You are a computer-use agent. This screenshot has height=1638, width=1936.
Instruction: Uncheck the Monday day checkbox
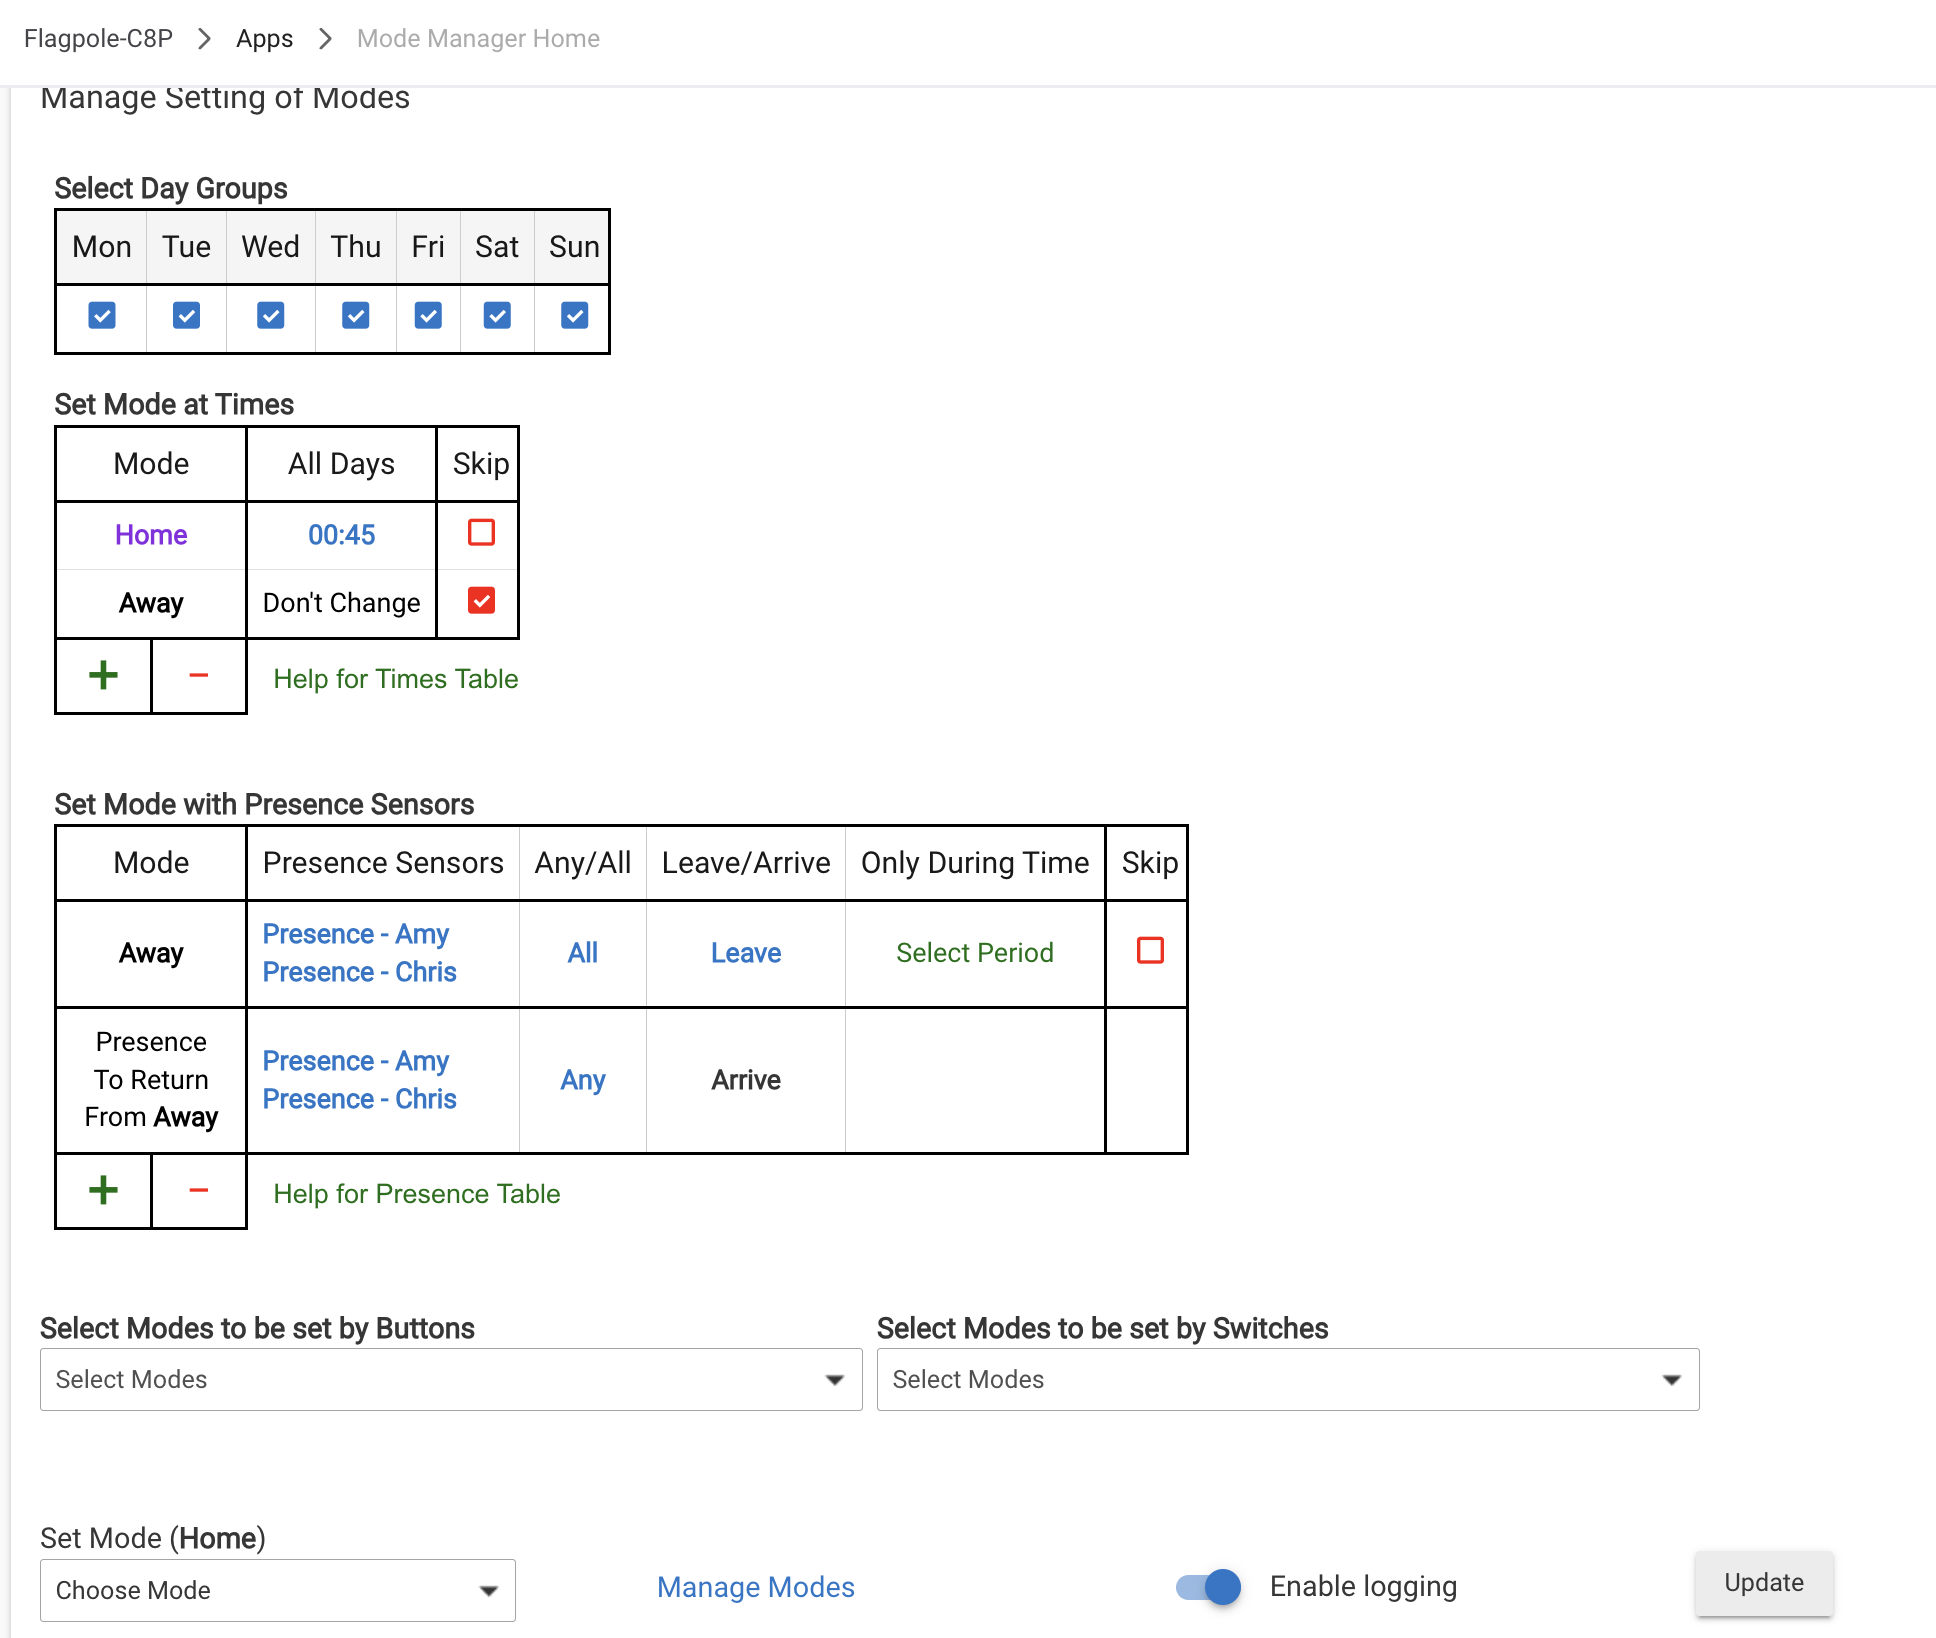pos(102,316)
